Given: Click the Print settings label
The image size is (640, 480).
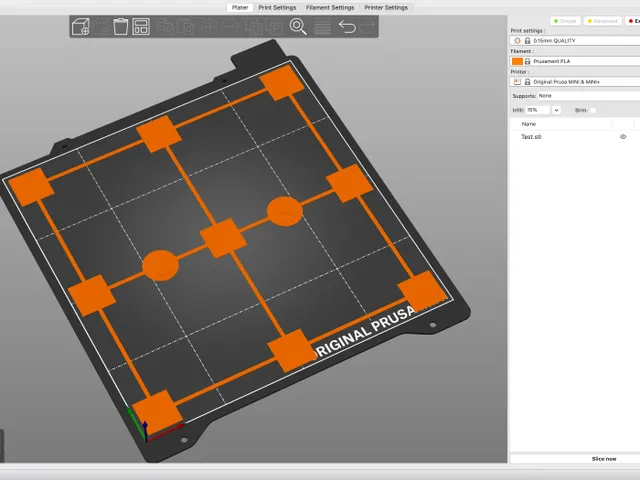Looking at the screenshot, I should [x=528, y=31].
